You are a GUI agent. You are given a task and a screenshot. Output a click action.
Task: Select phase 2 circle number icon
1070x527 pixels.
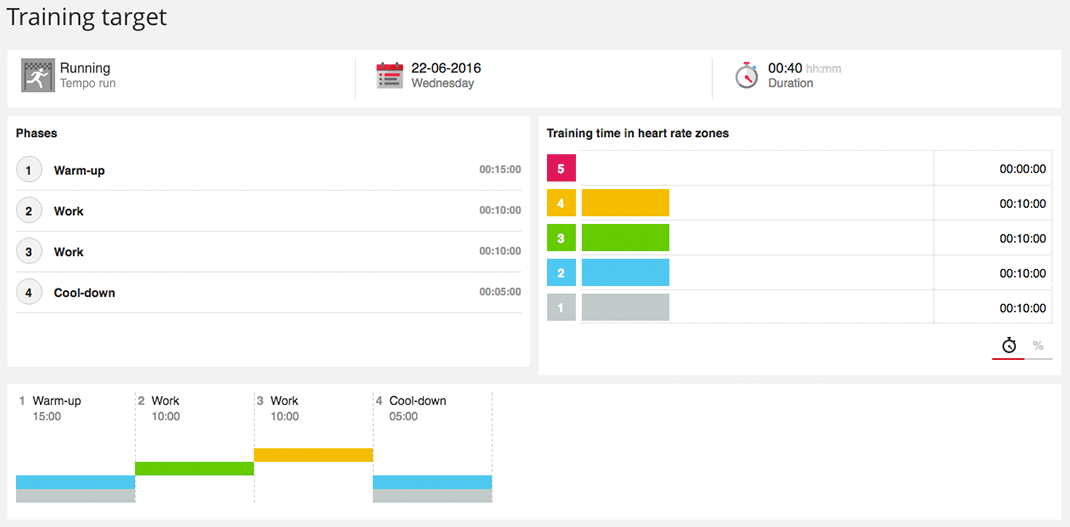click(x=29, y=211)
